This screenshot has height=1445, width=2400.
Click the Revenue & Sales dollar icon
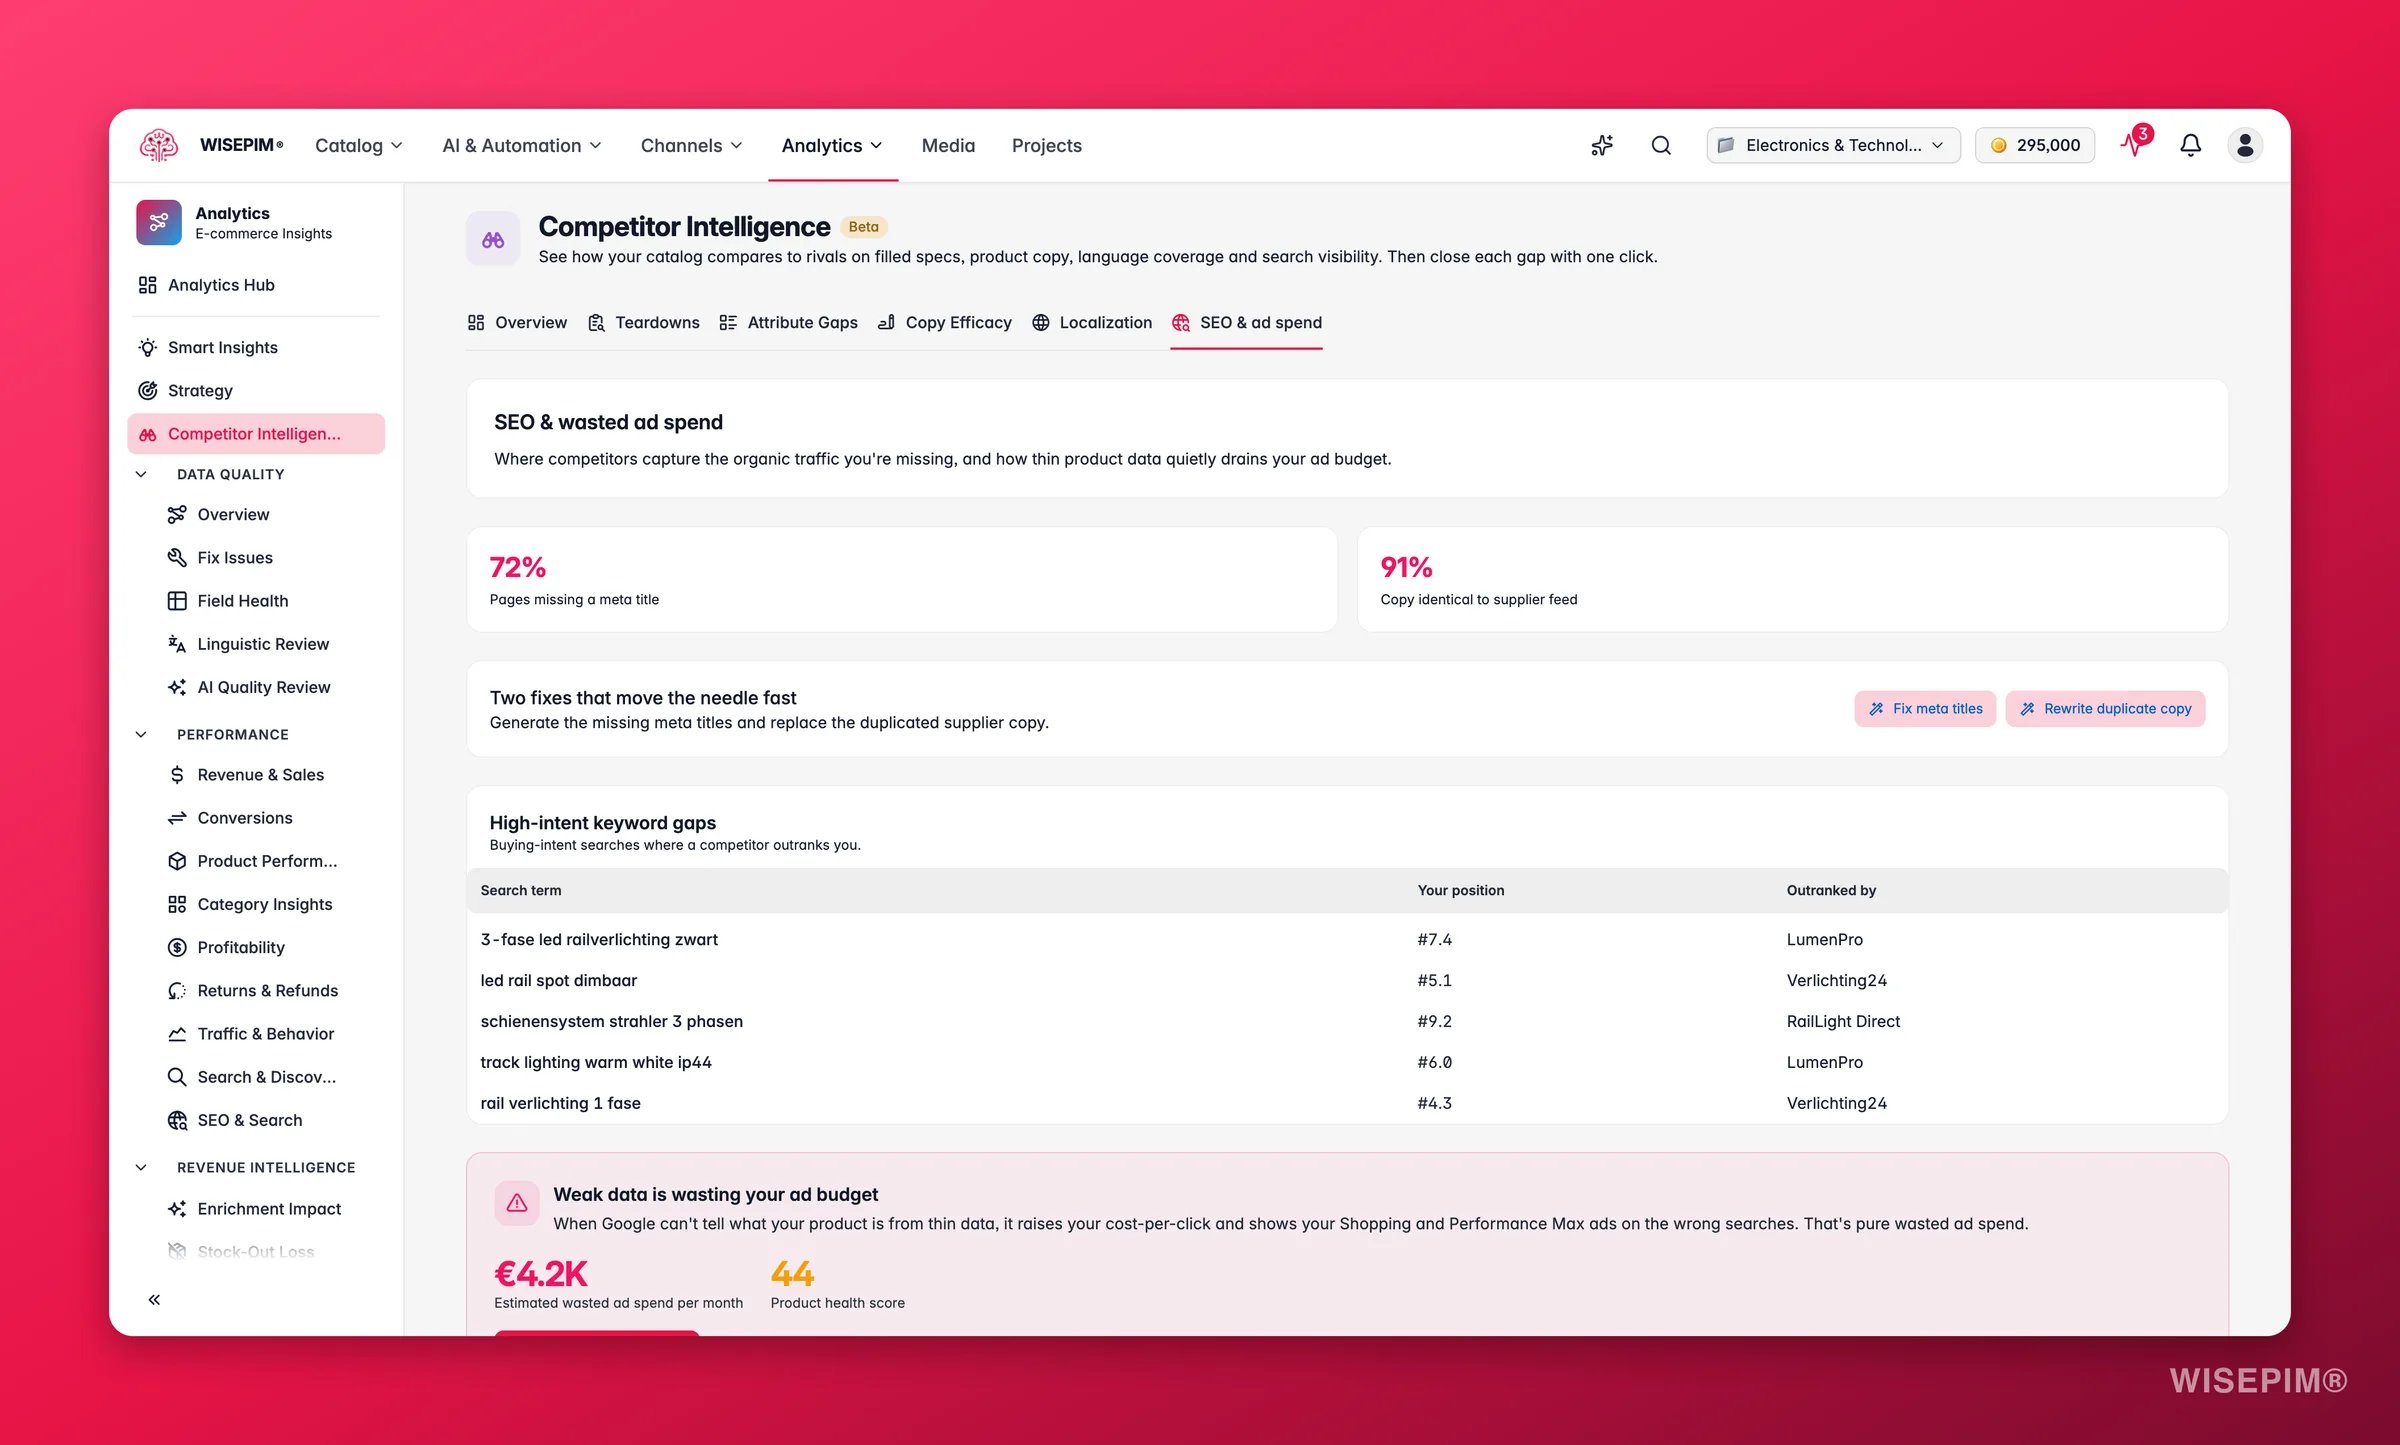[177, 774]
